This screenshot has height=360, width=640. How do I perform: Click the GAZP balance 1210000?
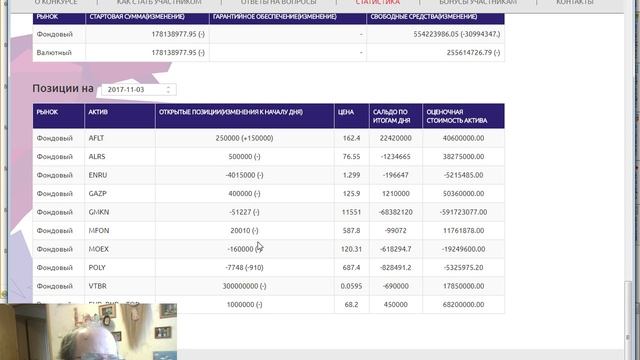pos(396,193)
